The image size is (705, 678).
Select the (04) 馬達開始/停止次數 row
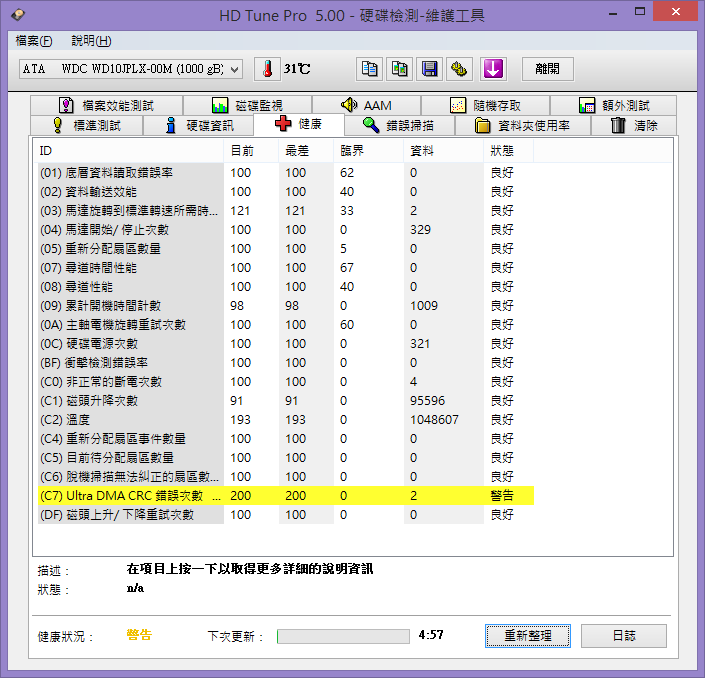pos(286,230)
